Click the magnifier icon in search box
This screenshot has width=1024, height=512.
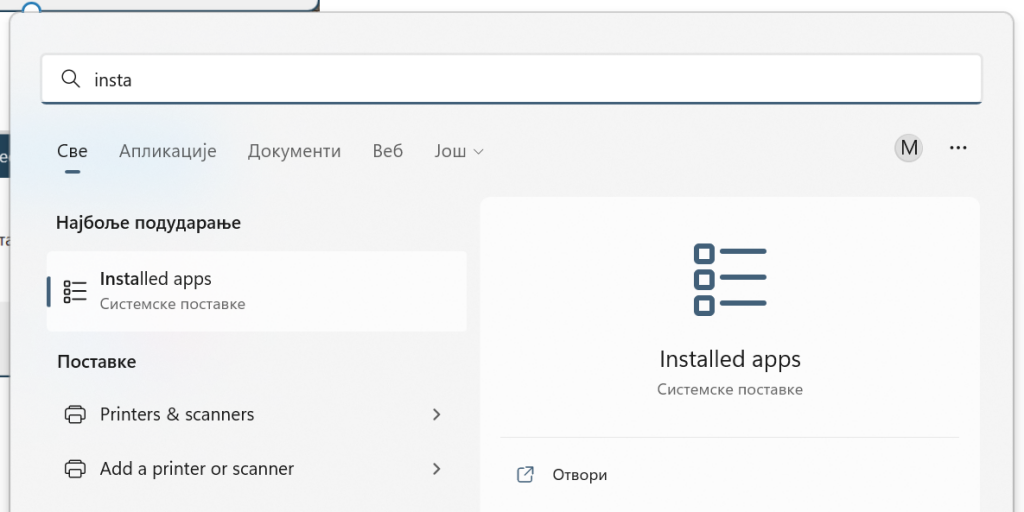coord(70,79)
